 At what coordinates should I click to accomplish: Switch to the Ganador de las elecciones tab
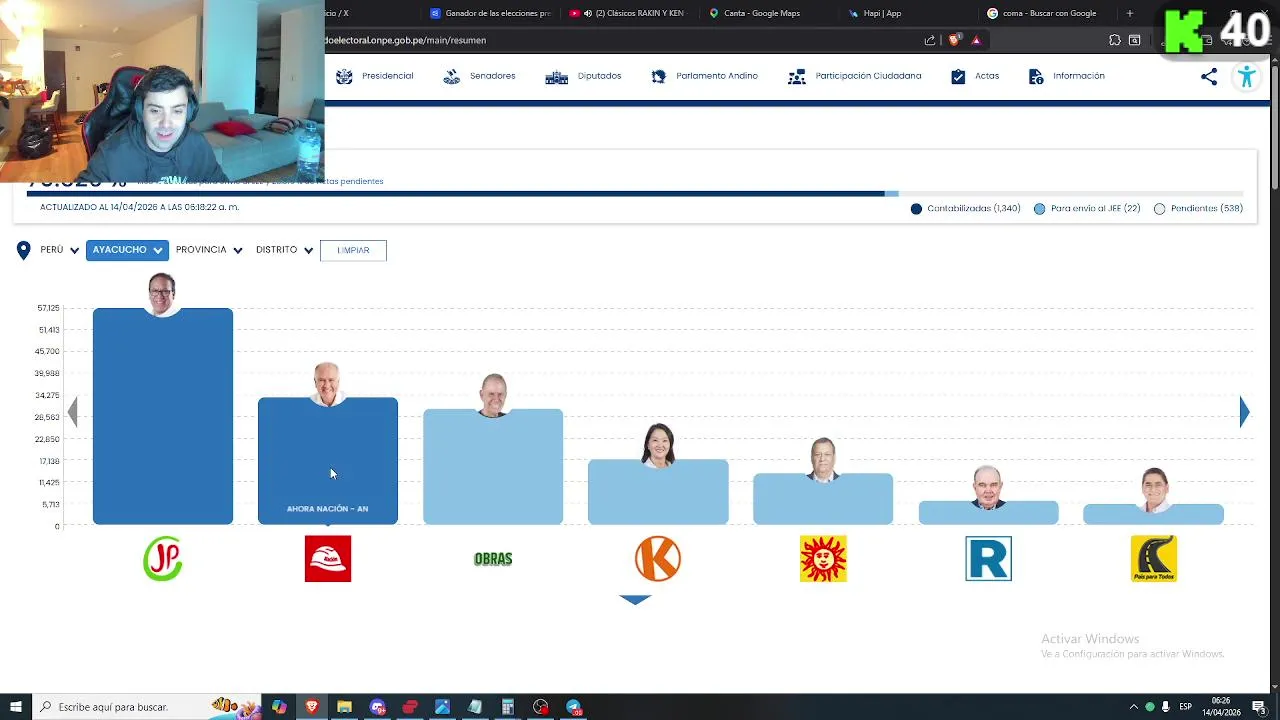click(x=490, y=13)
